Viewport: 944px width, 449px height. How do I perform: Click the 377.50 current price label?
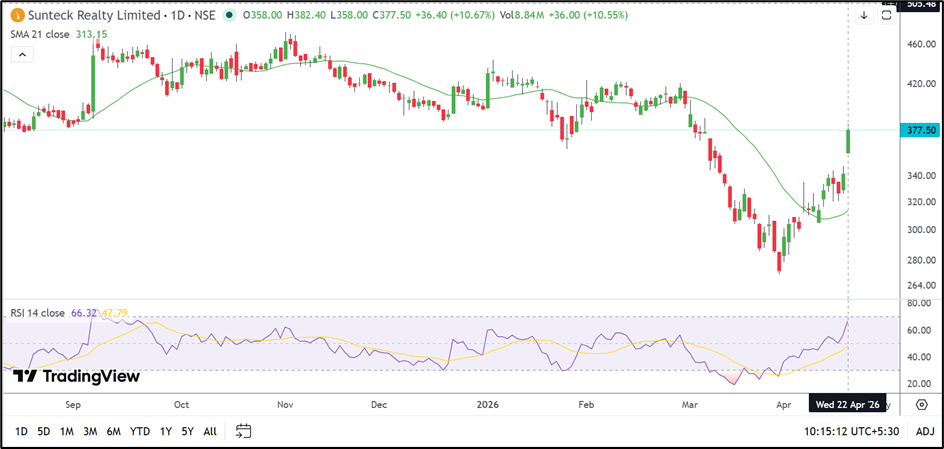[x=918, y=130]
